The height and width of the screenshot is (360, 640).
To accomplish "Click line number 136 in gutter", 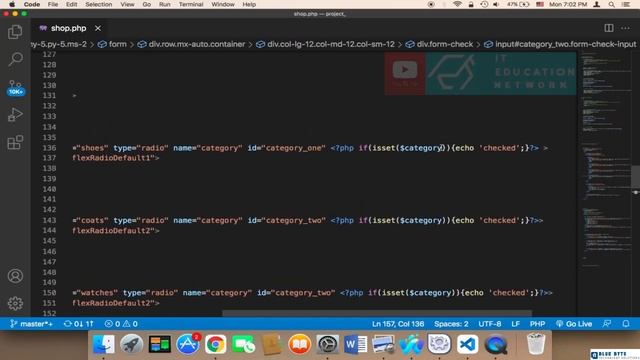I will click(49, 148).
